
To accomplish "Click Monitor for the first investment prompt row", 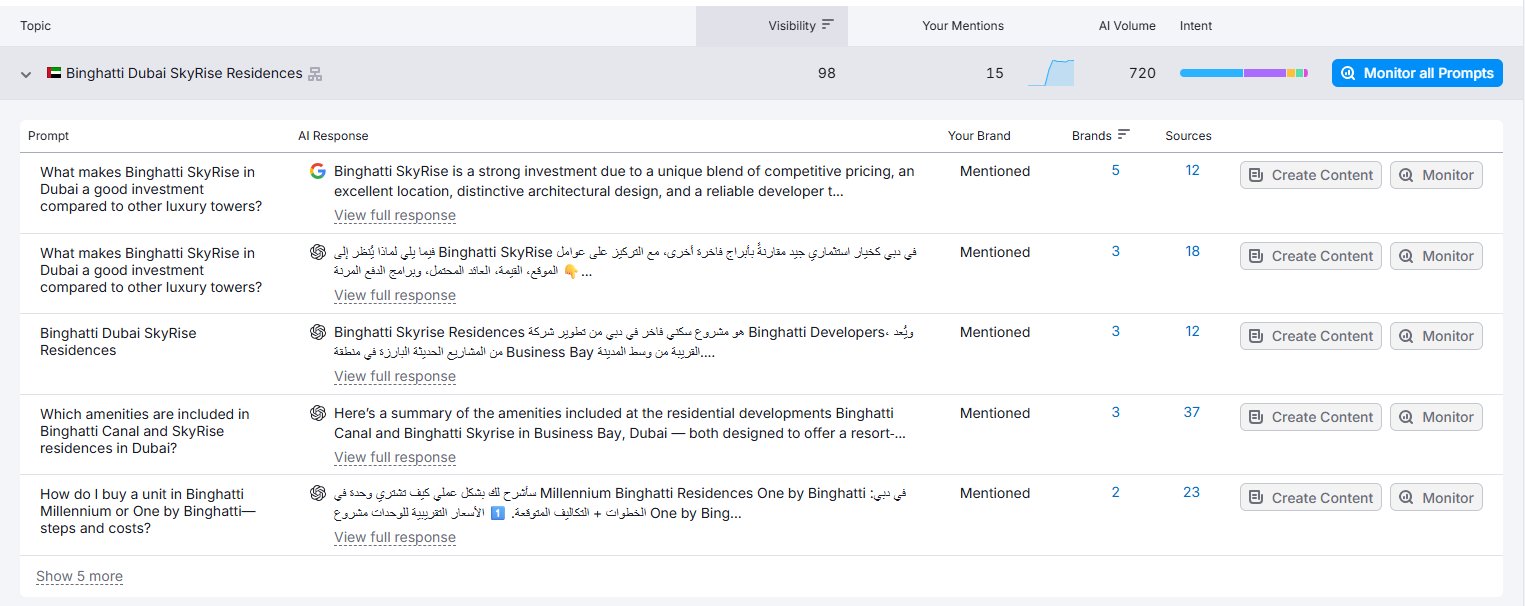I will click(1436, 175).
